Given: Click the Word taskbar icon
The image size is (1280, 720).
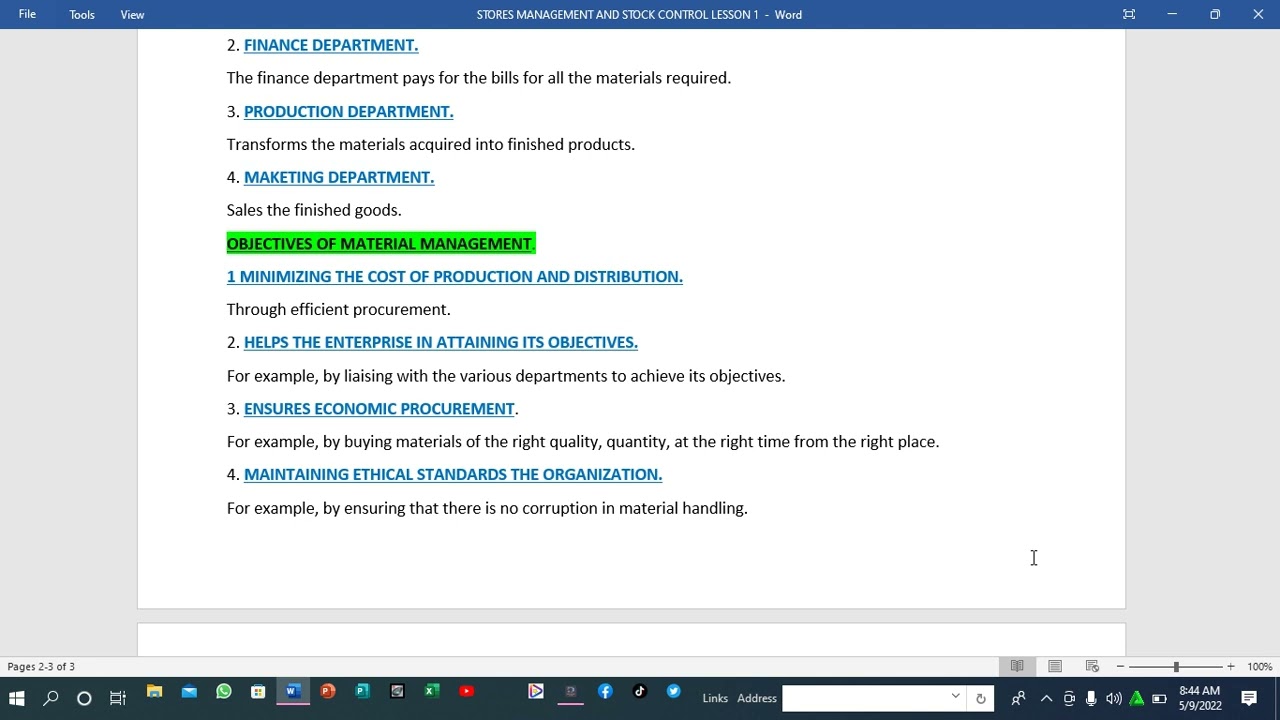Looking at the screenshot, I should click(292, 691).
